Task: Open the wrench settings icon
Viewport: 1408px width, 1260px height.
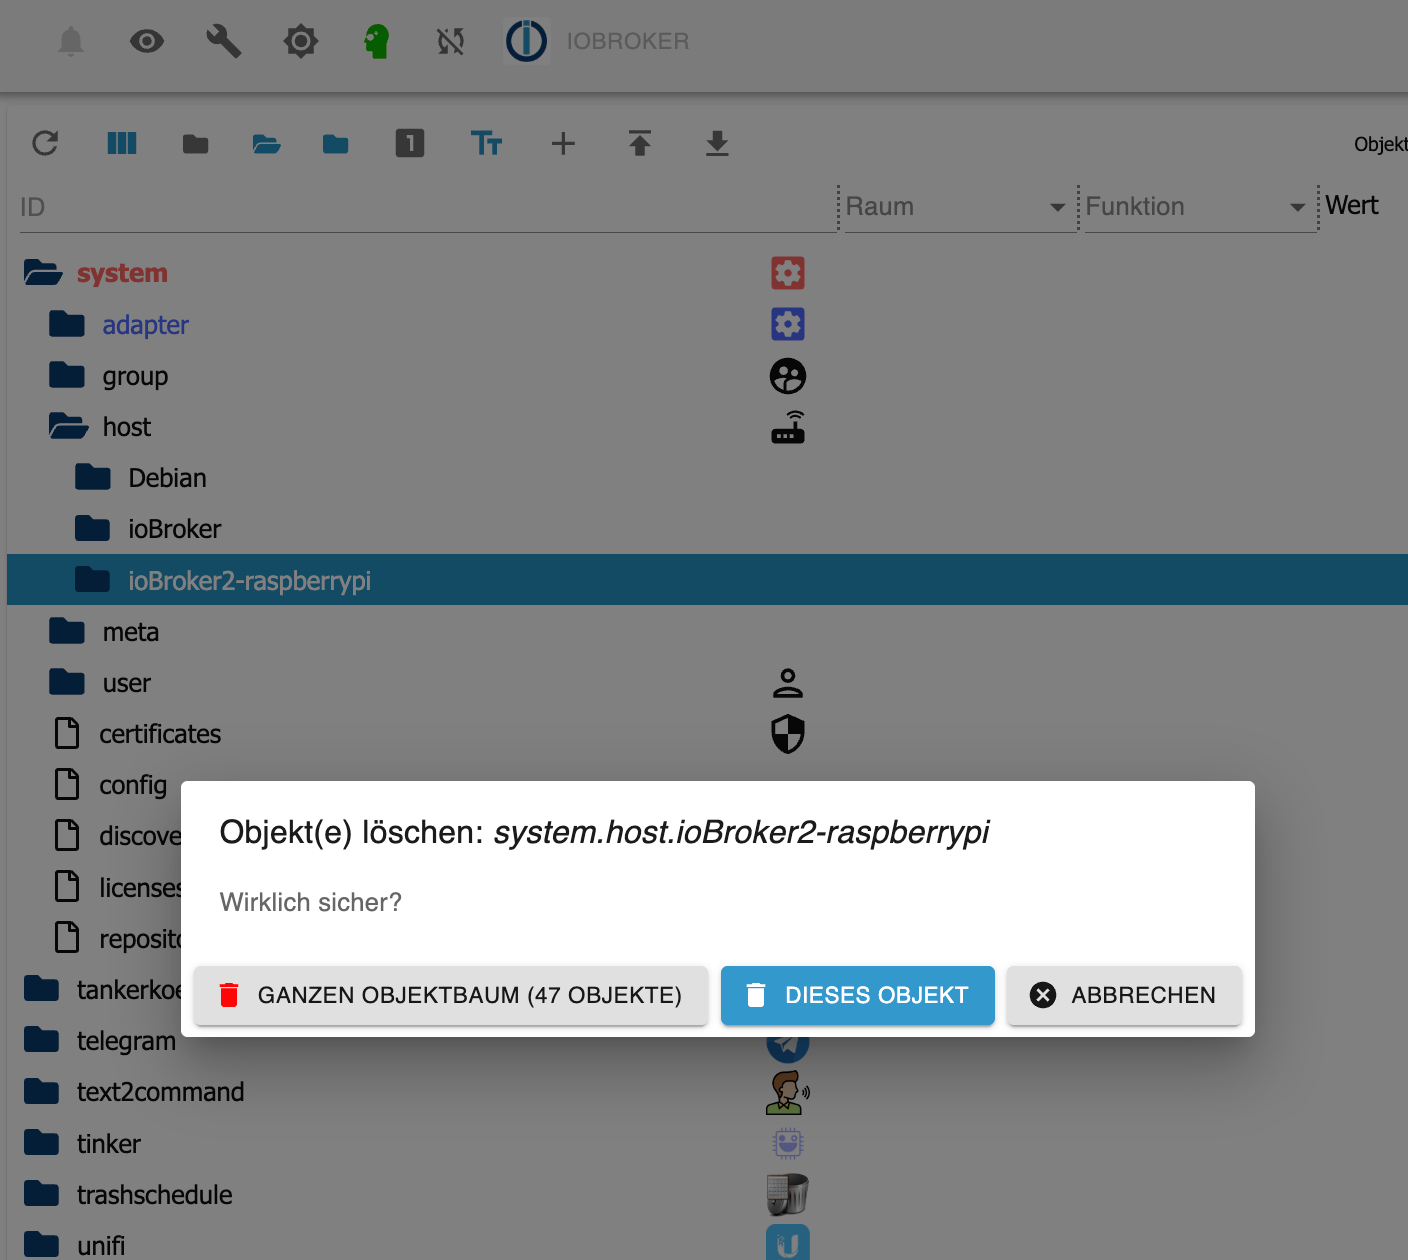Action: click(x=224, y=41)
